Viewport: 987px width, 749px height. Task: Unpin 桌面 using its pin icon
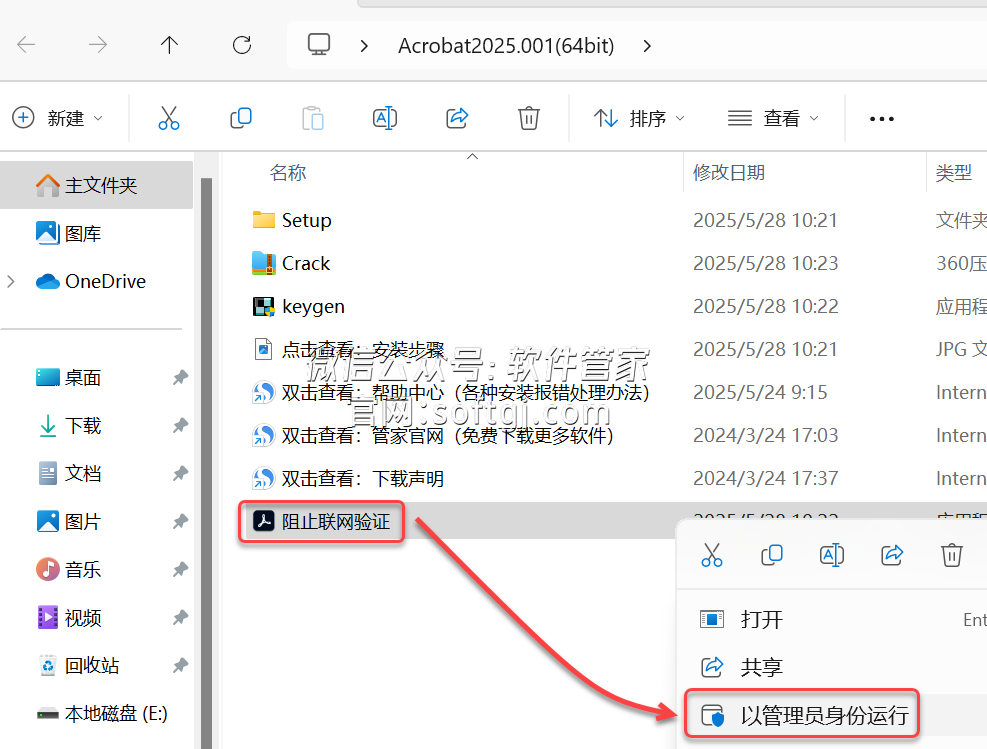[180, 378]
